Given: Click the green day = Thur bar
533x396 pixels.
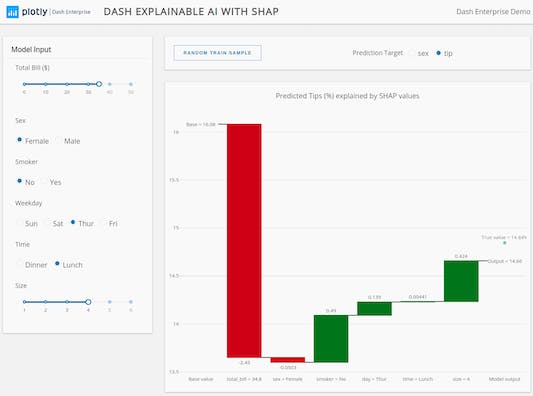Looking at the screenshot, I should (x=375, y=309).
